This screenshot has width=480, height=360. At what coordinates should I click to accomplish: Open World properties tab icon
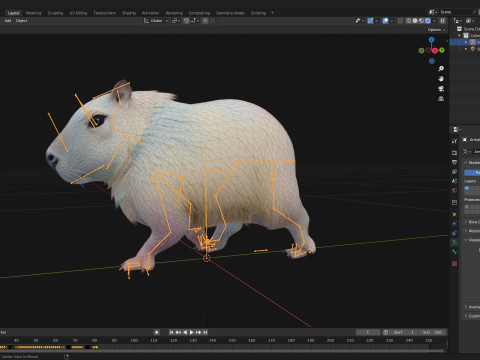pyautogui.click(x=454, y=191)
